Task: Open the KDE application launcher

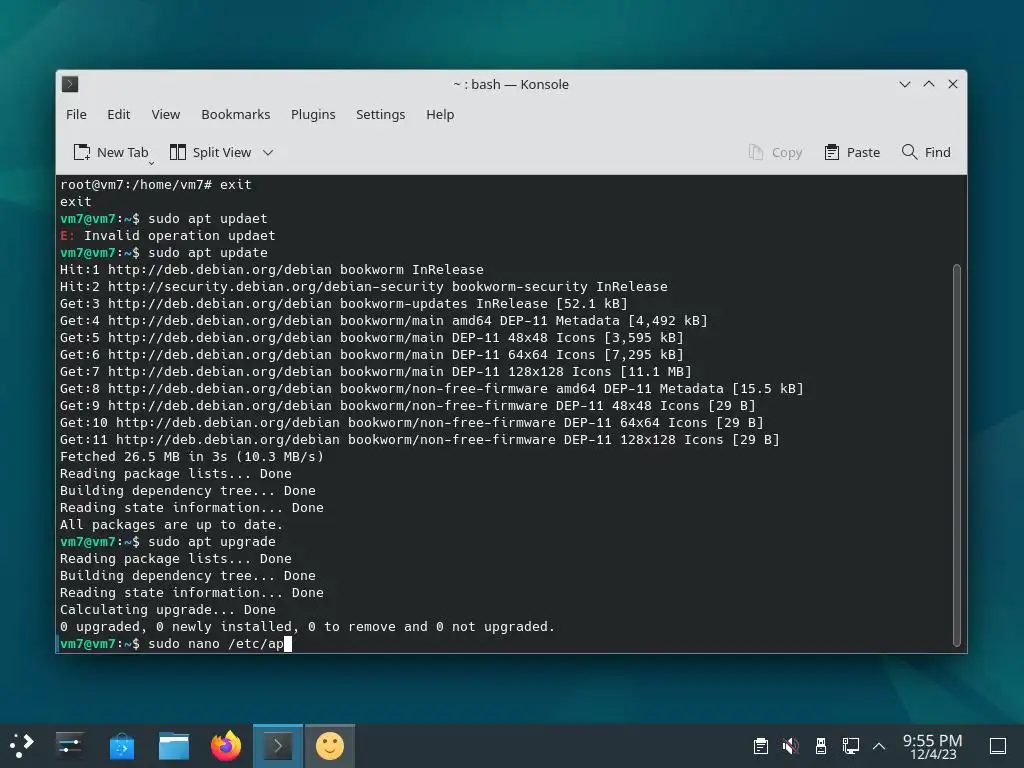Action: pos(21,746)
